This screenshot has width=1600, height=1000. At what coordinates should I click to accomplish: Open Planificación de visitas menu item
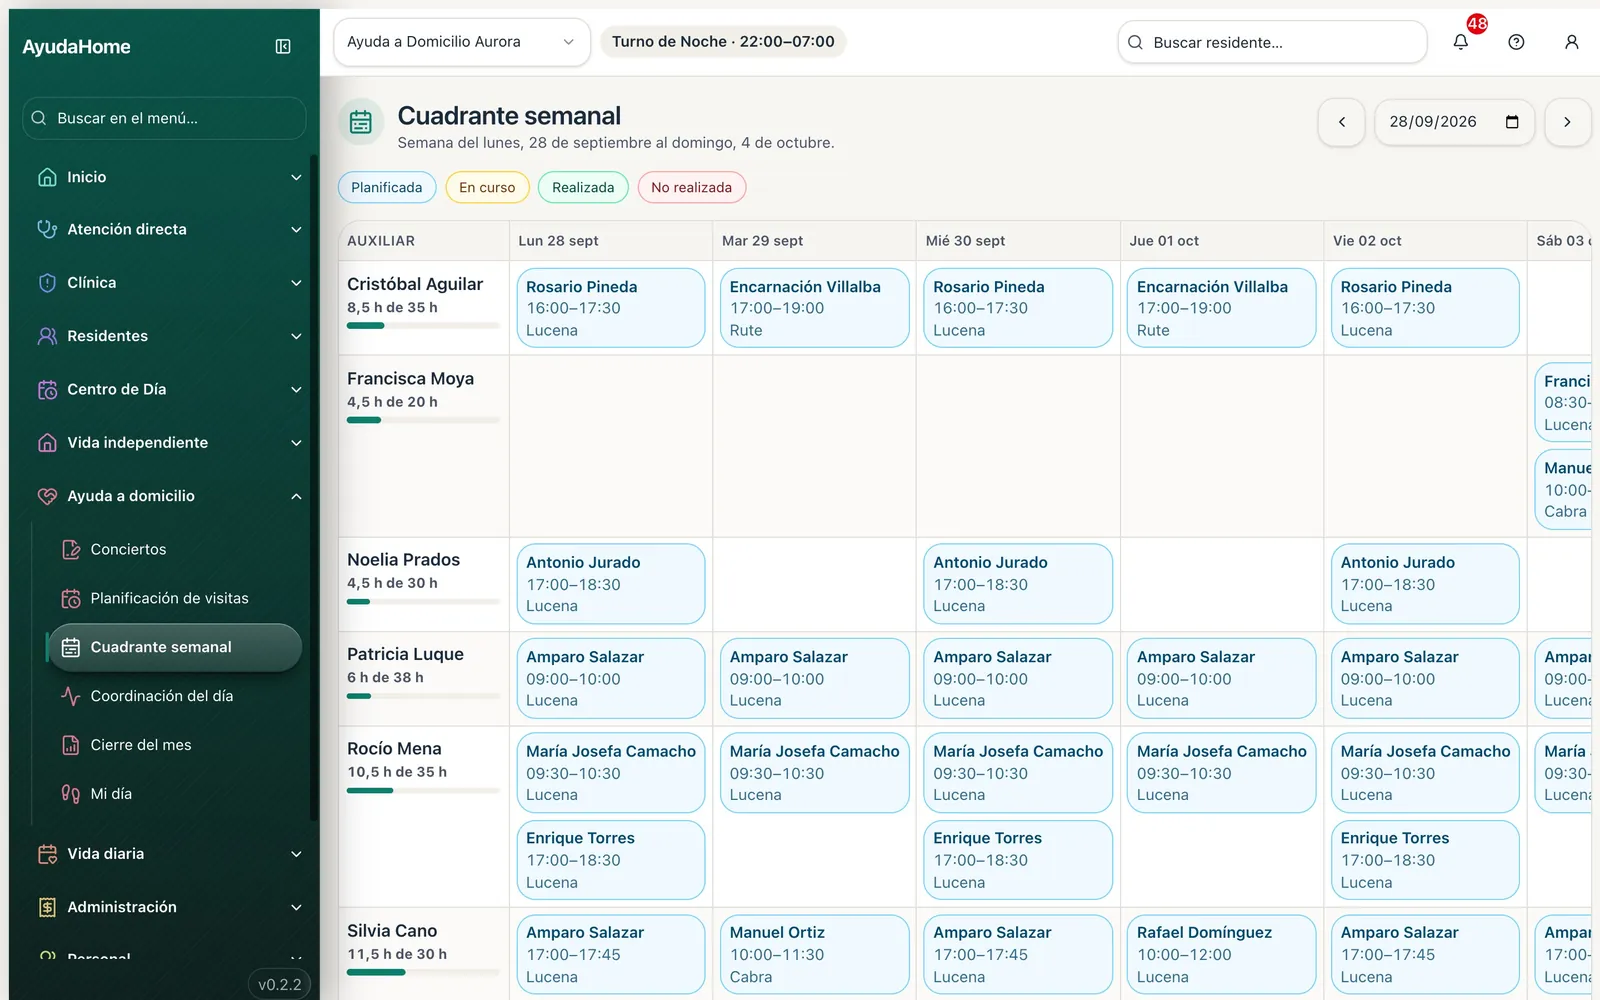tap(174, 598)
